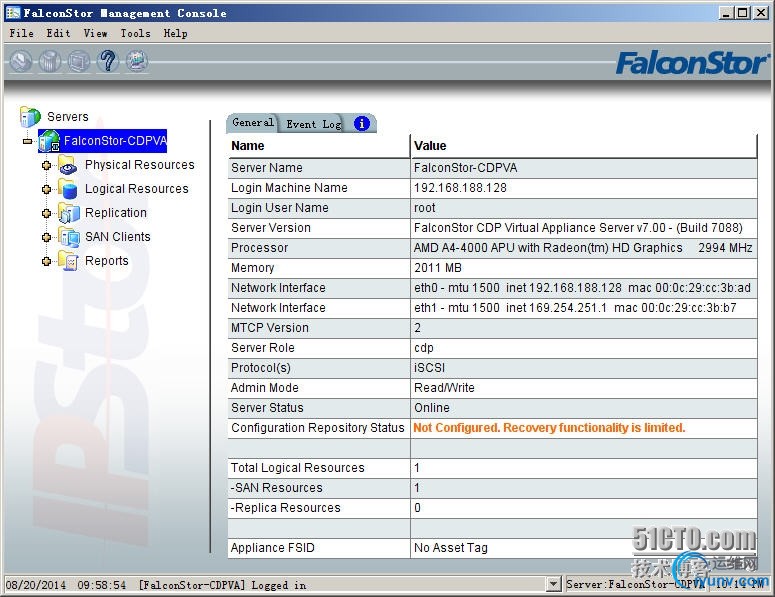Select FalconStor-CDPVA in the tree

115,141
